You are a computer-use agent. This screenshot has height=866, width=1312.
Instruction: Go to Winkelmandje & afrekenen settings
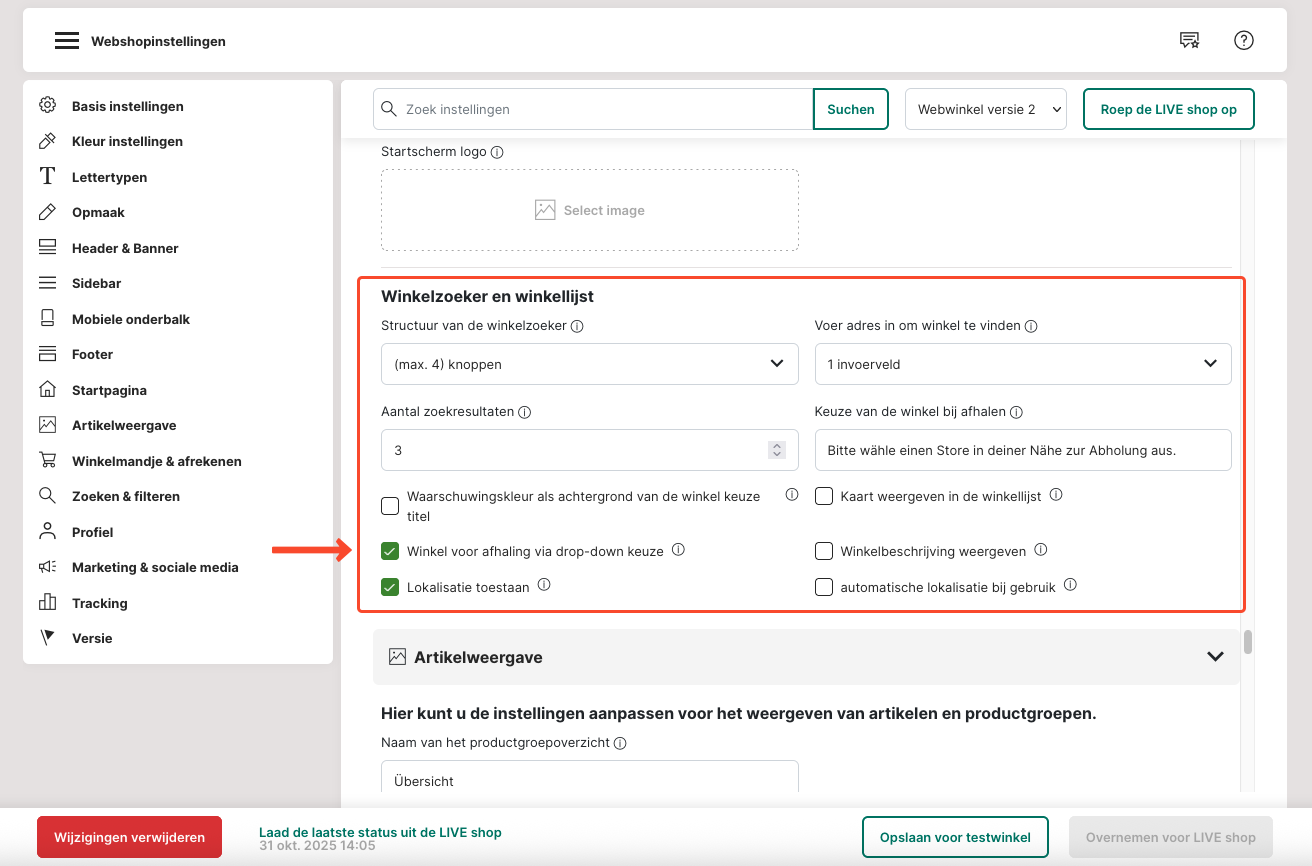pos(156,461)
